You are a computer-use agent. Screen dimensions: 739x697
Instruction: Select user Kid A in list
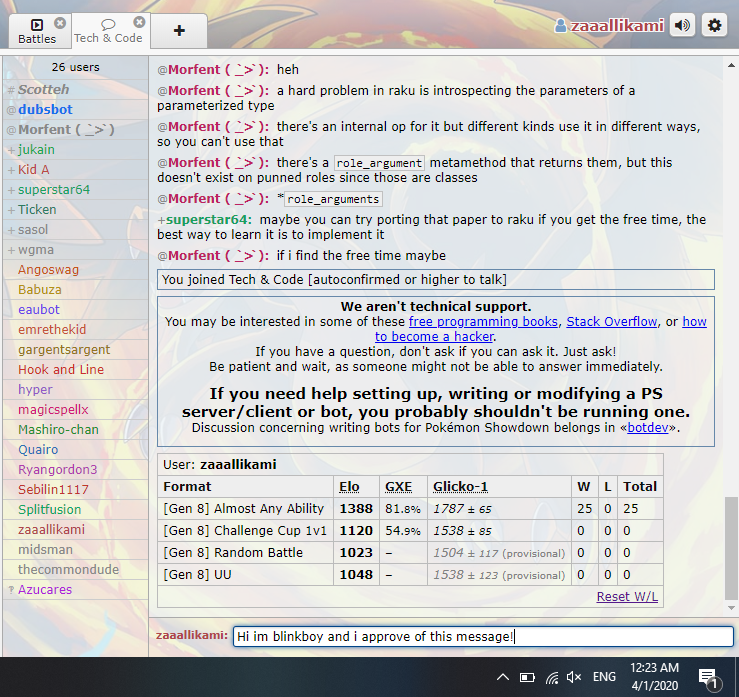pyautogui.click(x=75, y=170)
